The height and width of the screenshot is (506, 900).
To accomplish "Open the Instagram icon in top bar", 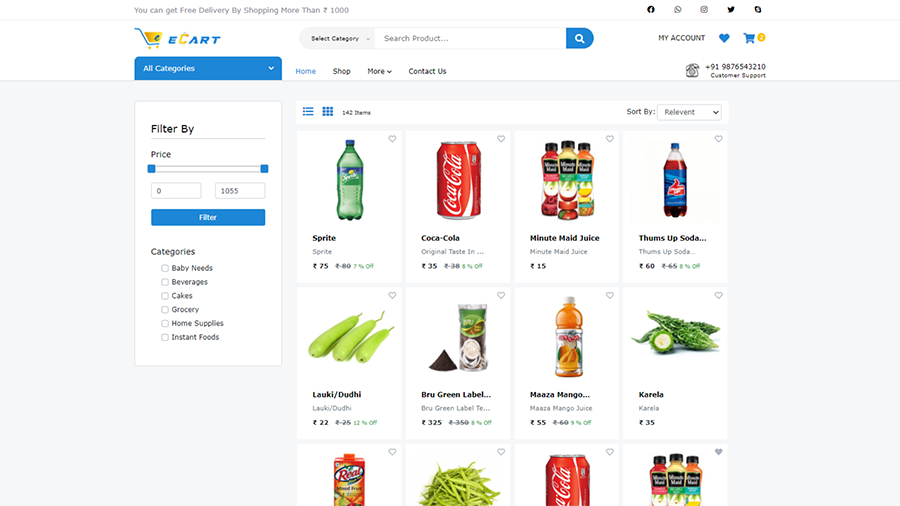I will coord(704,9).
